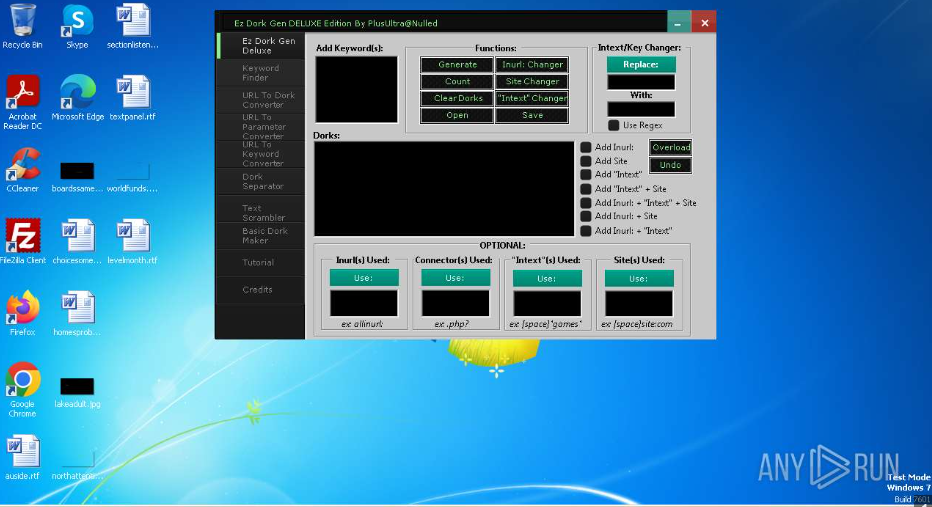
Task: Check the Add Site option
Action: tap(586, 161)
